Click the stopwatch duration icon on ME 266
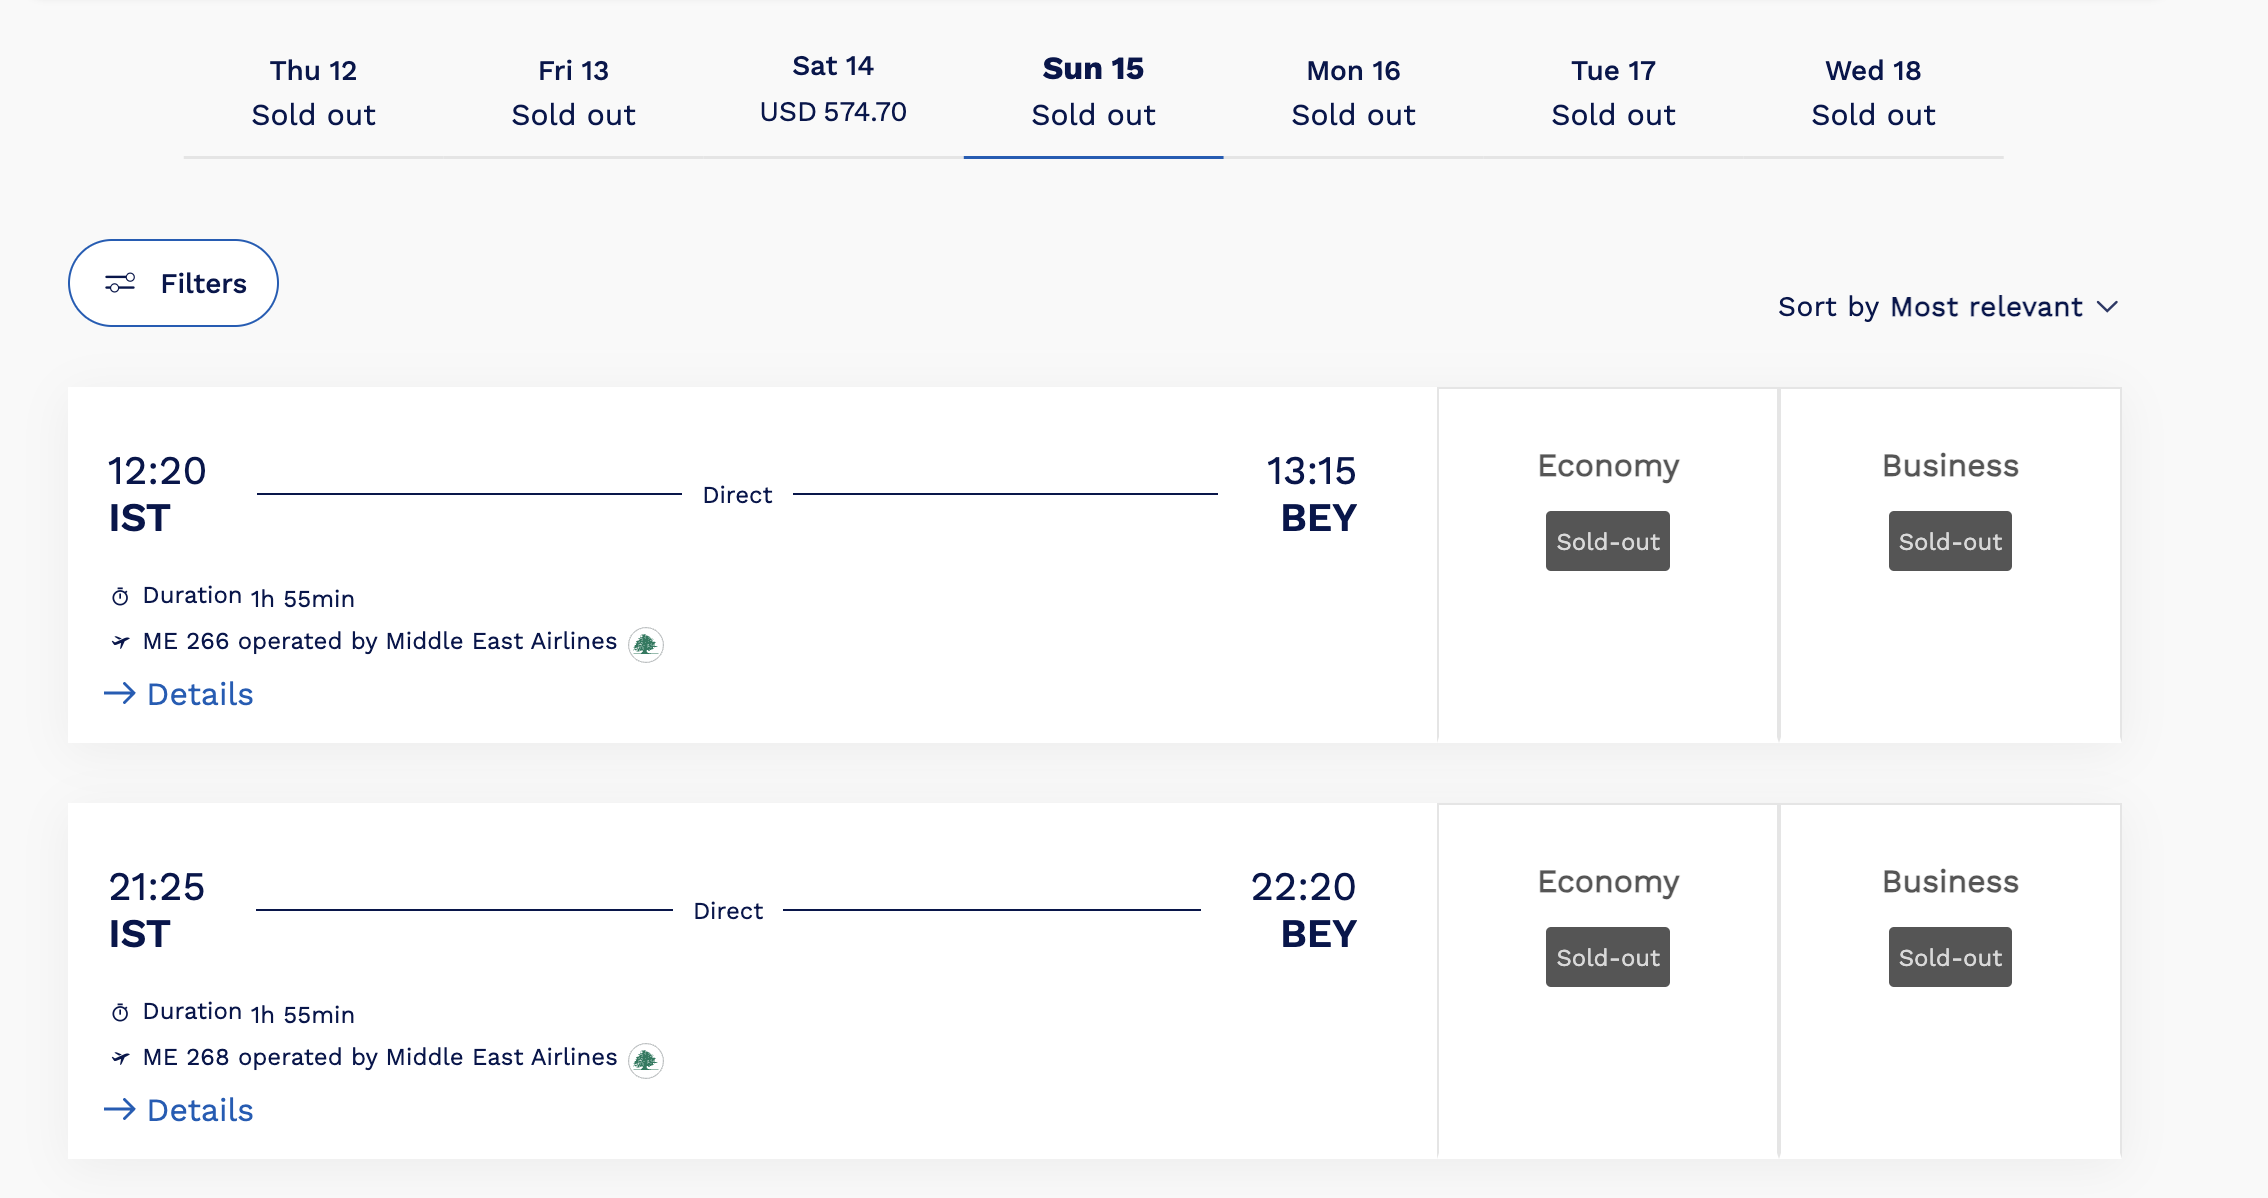Viewport: 2268px width, 1198px height. pos(120,597)
